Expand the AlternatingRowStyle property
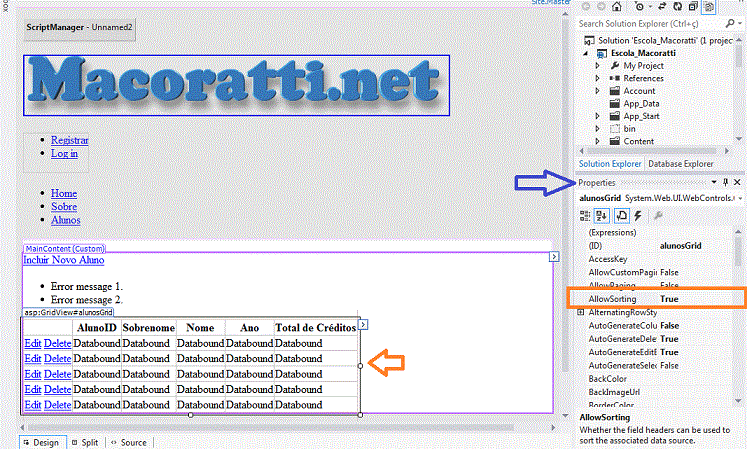Image resolution: width=747 pixels, height=449 pixels. 580,312
